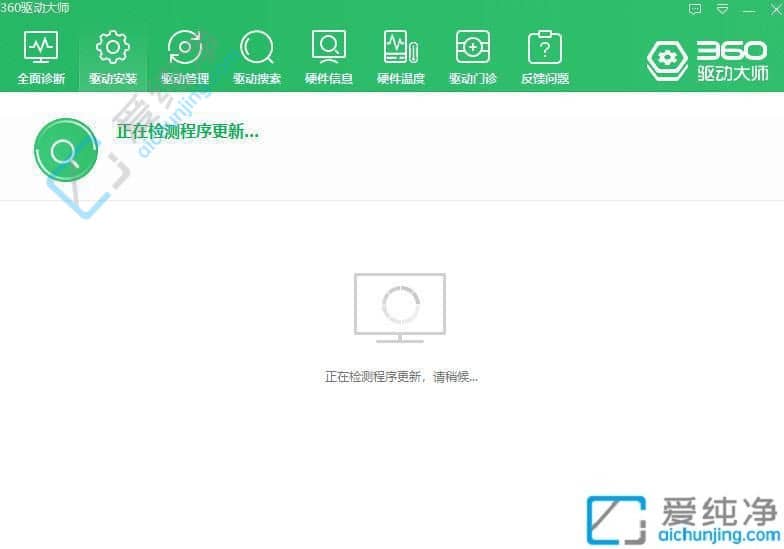The image size is (784, 549).
Task: Open the title bar dropdown menu icon
Action: pyautogui.click(x=722, y=9)
